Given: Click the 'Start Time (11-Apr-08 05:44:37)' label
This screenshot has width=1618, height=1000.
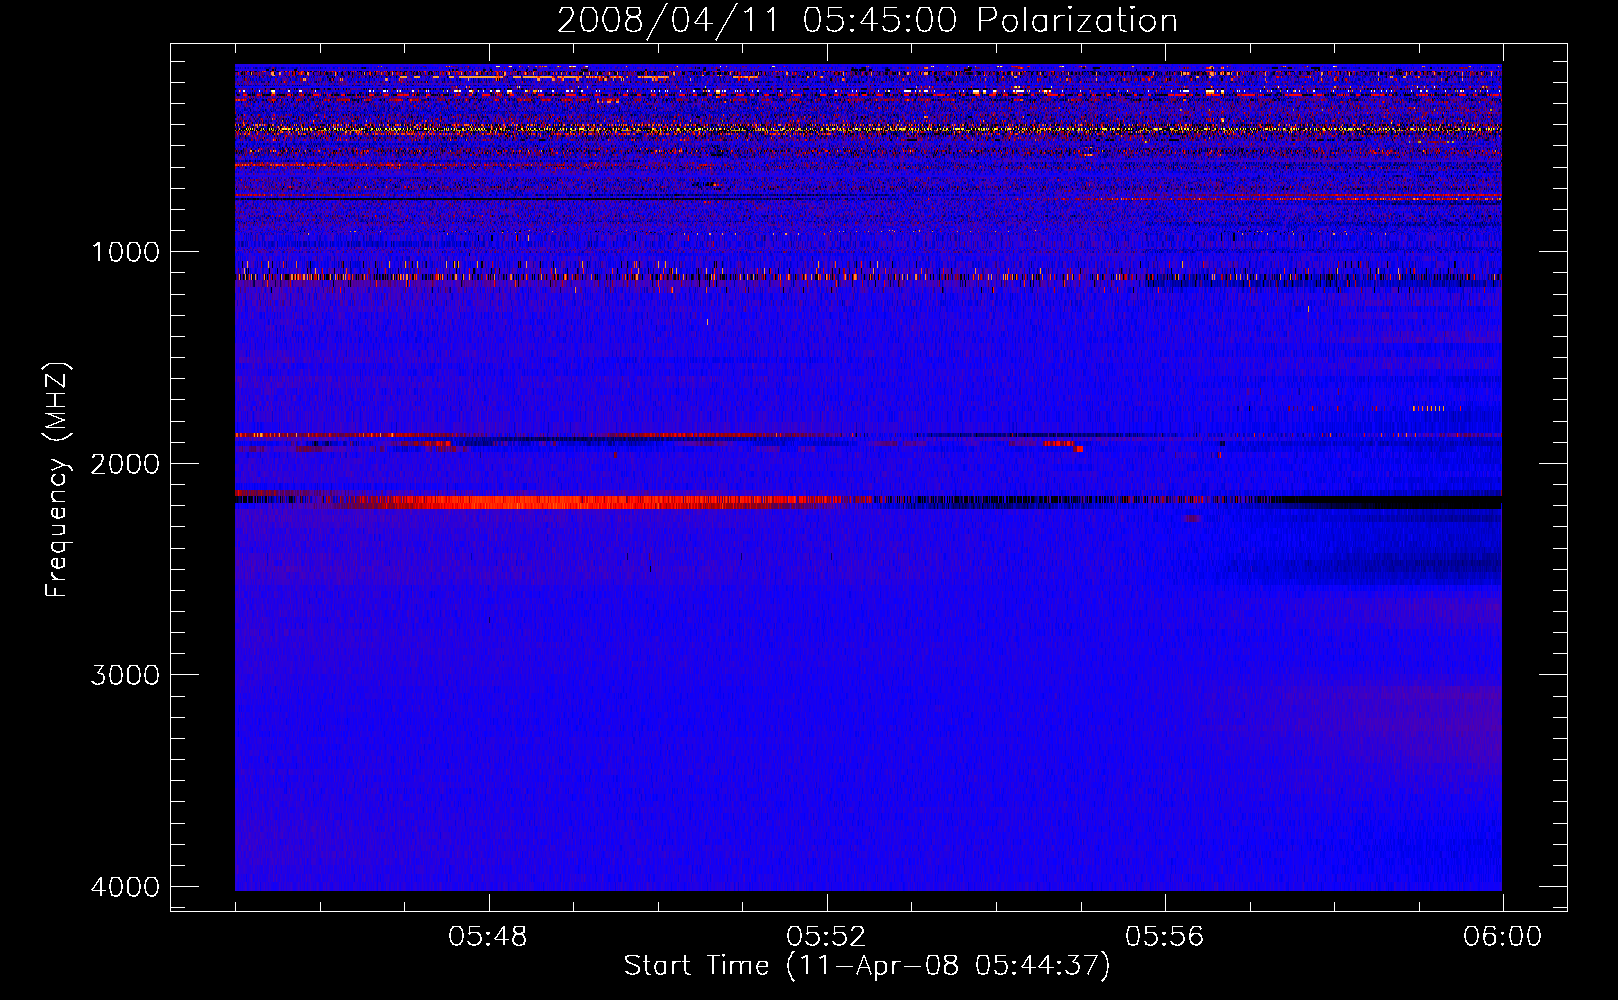Looking at the screenshot, I should coord(867,966).
